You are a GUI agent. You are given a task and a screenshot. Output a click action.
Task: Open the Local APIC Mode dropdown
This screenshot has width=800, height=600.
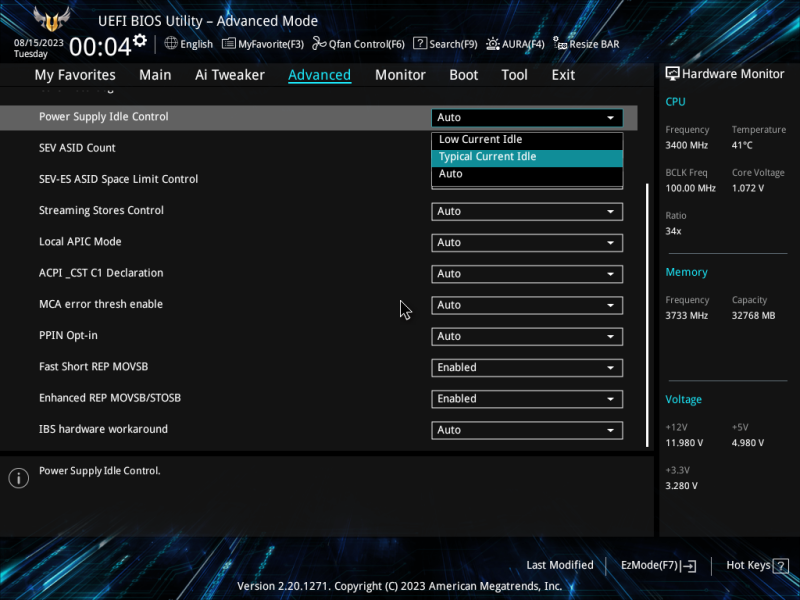click(x=527, y=242)
